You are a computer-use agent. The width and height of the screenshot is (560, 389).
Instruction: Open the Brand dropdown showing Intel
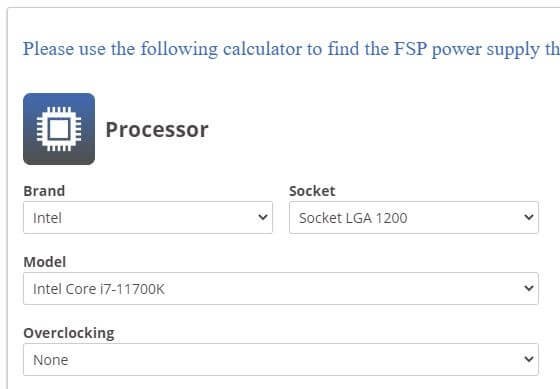pyautogui.click(x=148, y=218)
